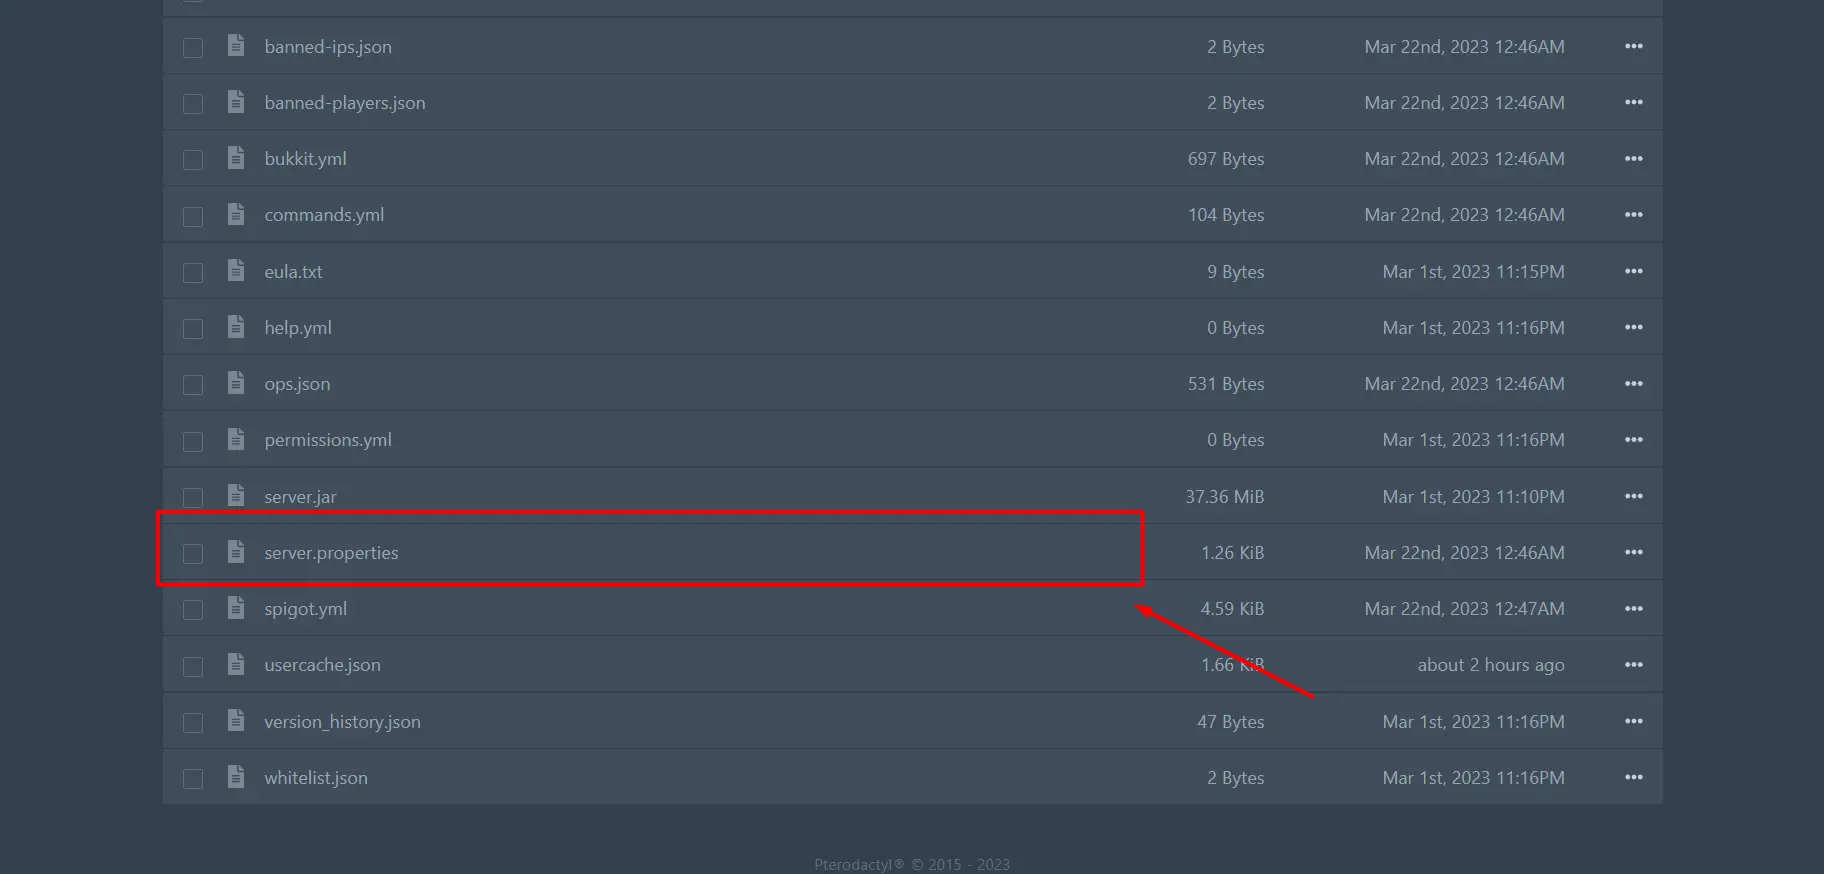The image size is (1824, 874).
Task: Open more actions for server.jar
Action: click(1633, 496)
